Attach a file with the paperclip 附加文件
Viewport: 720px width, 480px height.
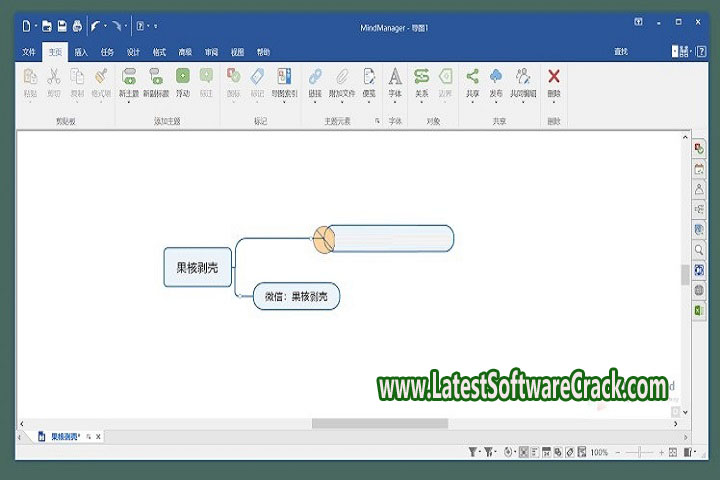coord(342,83)
